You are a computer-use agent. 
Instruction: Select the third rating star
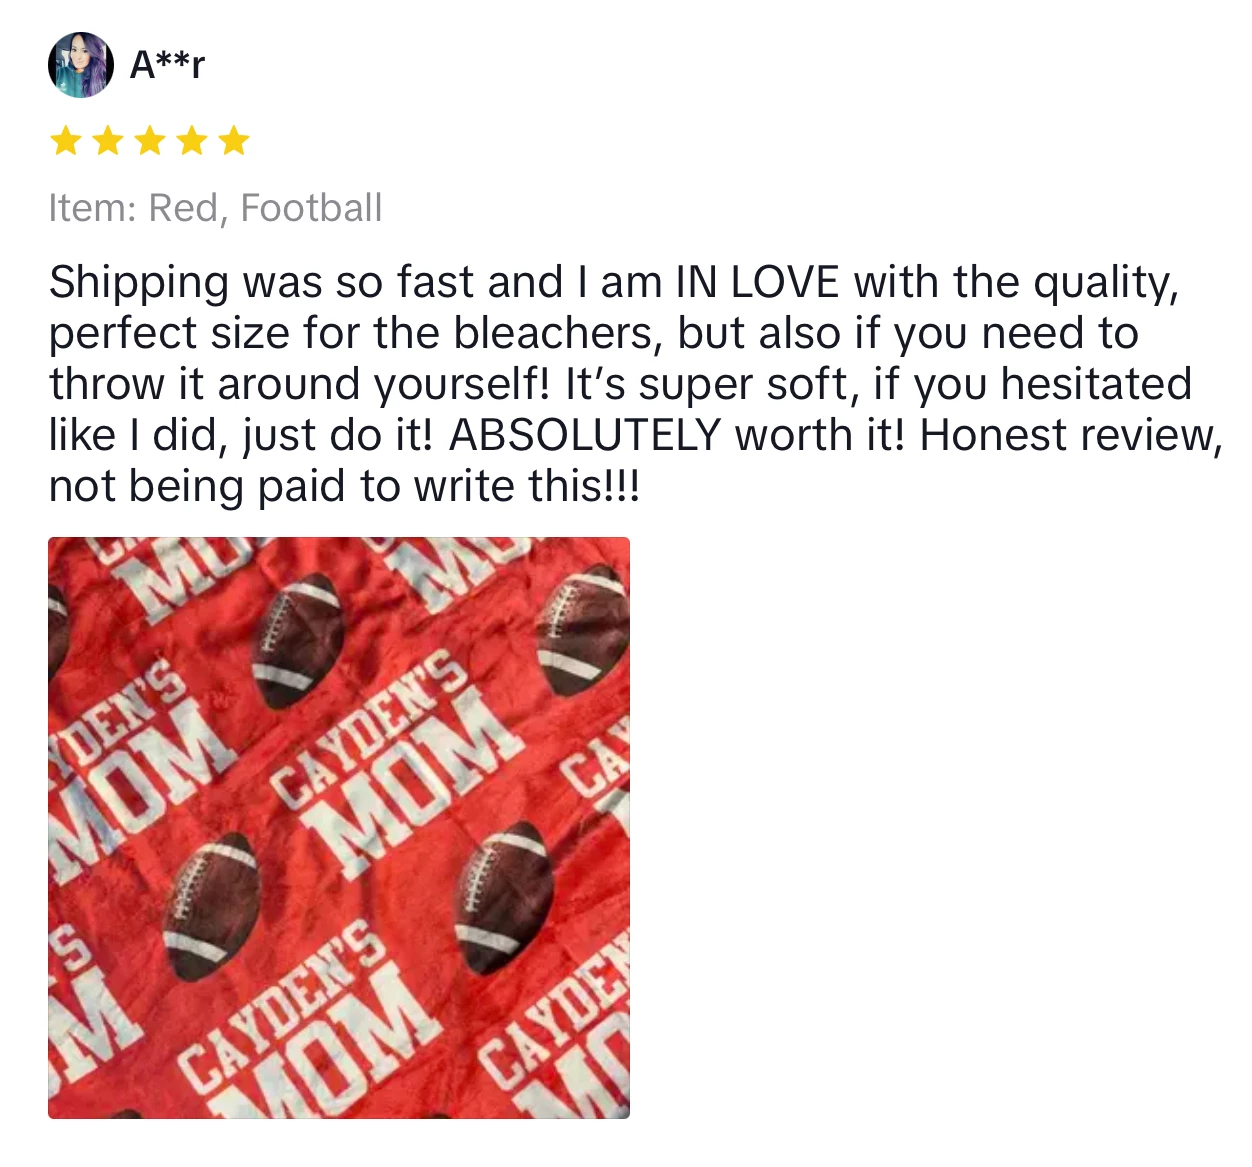149,141
